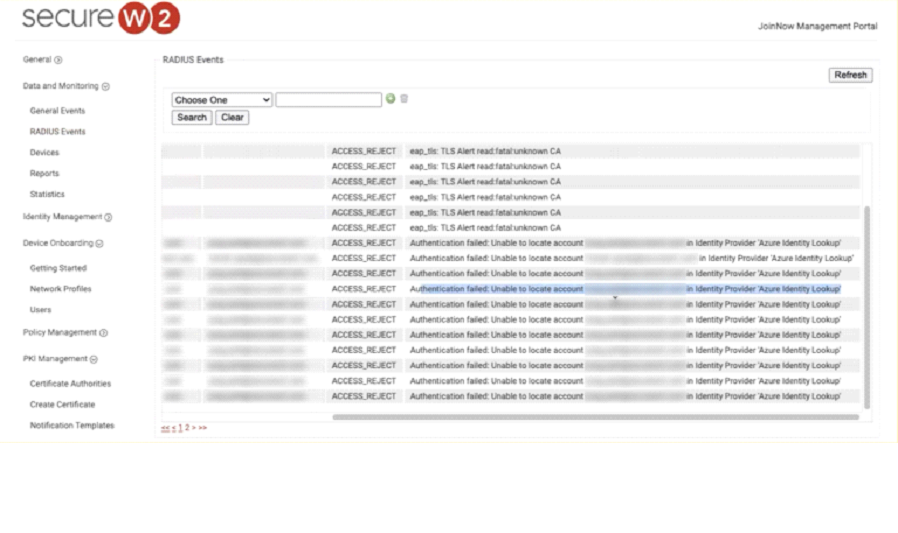Click the Clear button
Image resolution: width=898 pixels, height=533 pixels.
click(232, 117)
